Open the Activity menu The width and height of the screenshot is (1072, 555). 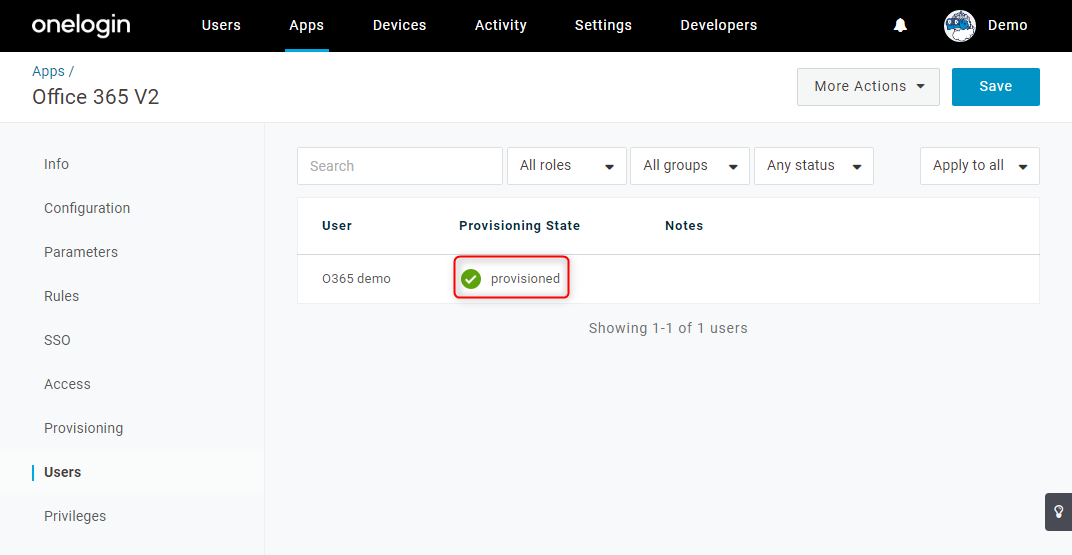pos(500,25)
